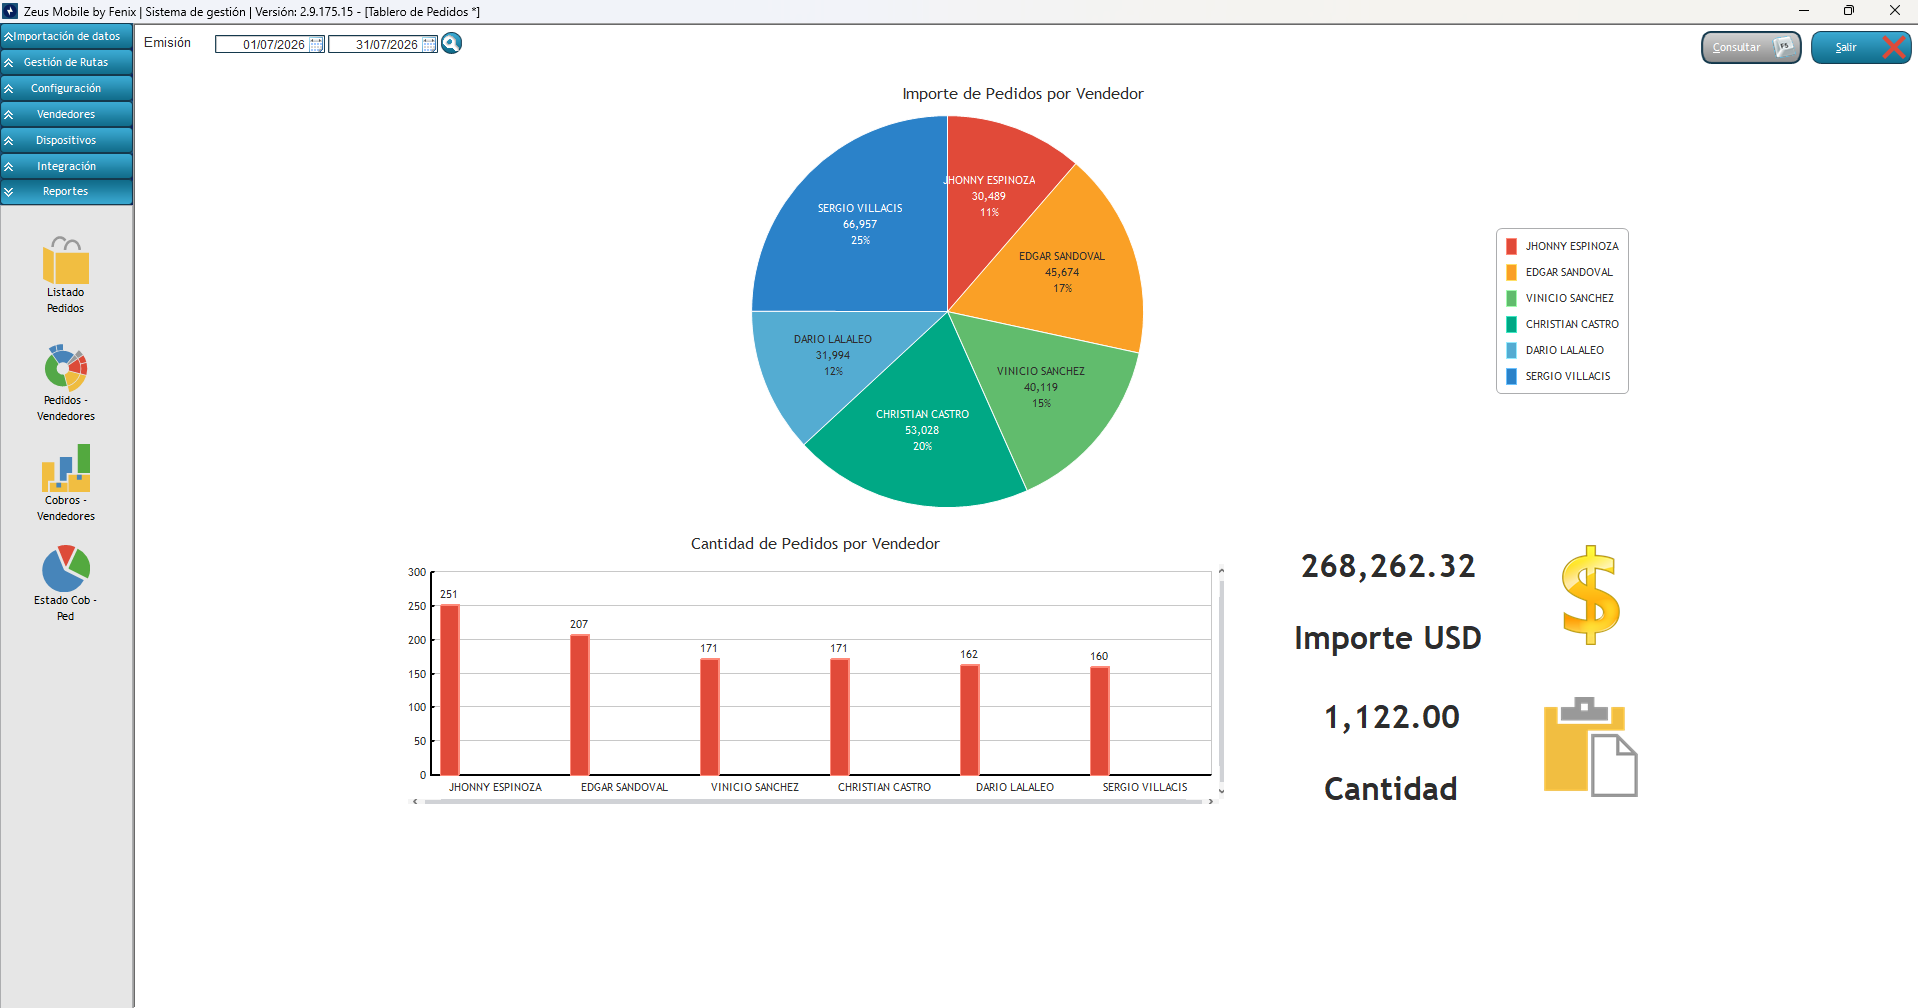Click the Zeus Mobile app icon in title bar

pos(10,11)
